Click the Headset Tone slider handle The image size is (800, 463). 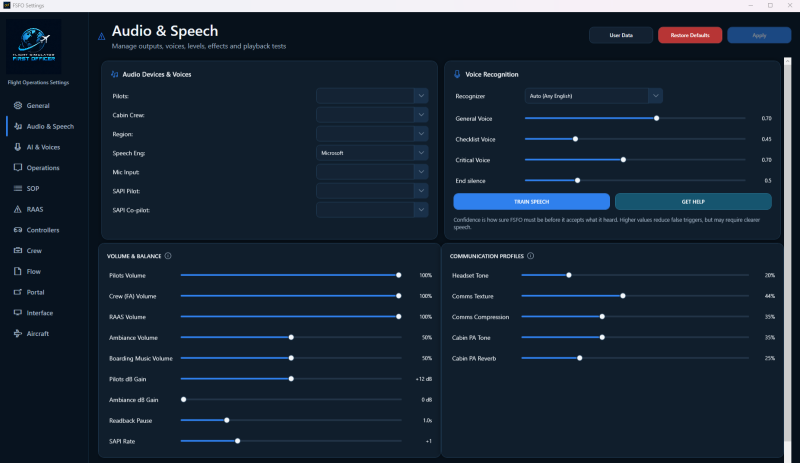(x=569, y=275)
